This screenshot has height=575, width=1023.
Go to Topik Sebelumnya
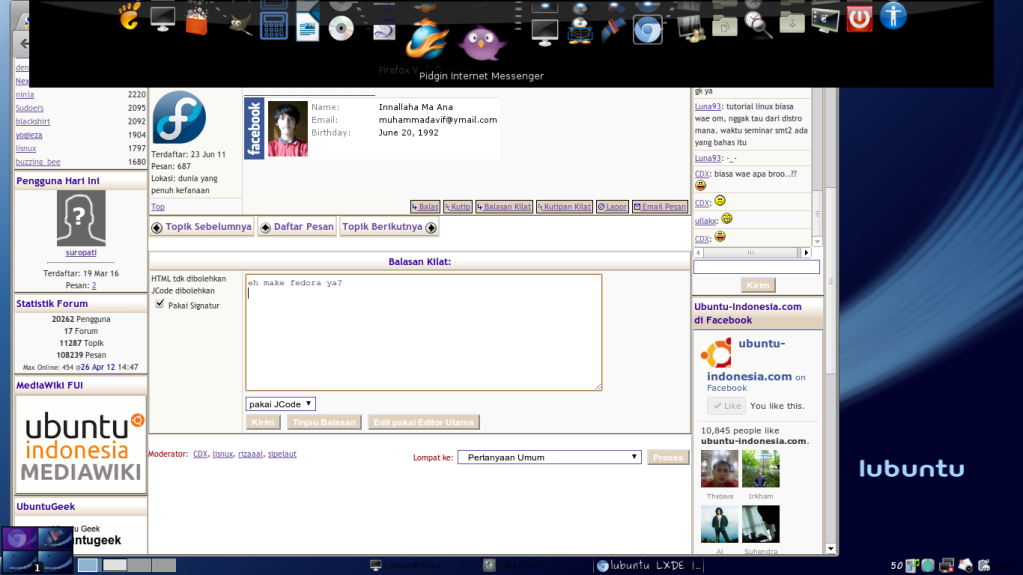click(202, 227)
